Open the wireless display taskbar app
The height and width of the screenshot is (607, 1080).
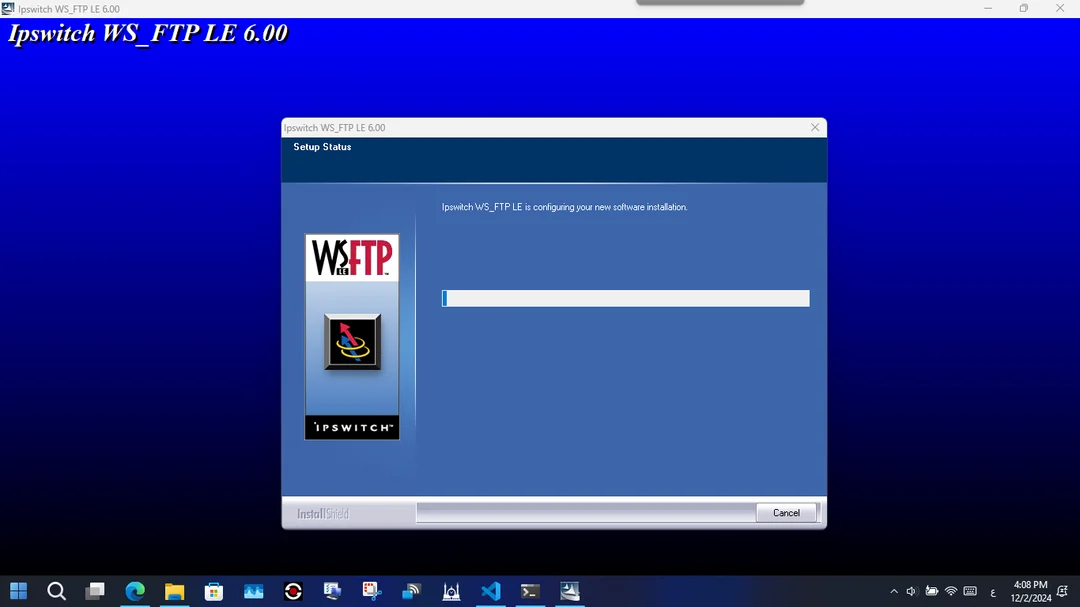(x=411, y=591)
